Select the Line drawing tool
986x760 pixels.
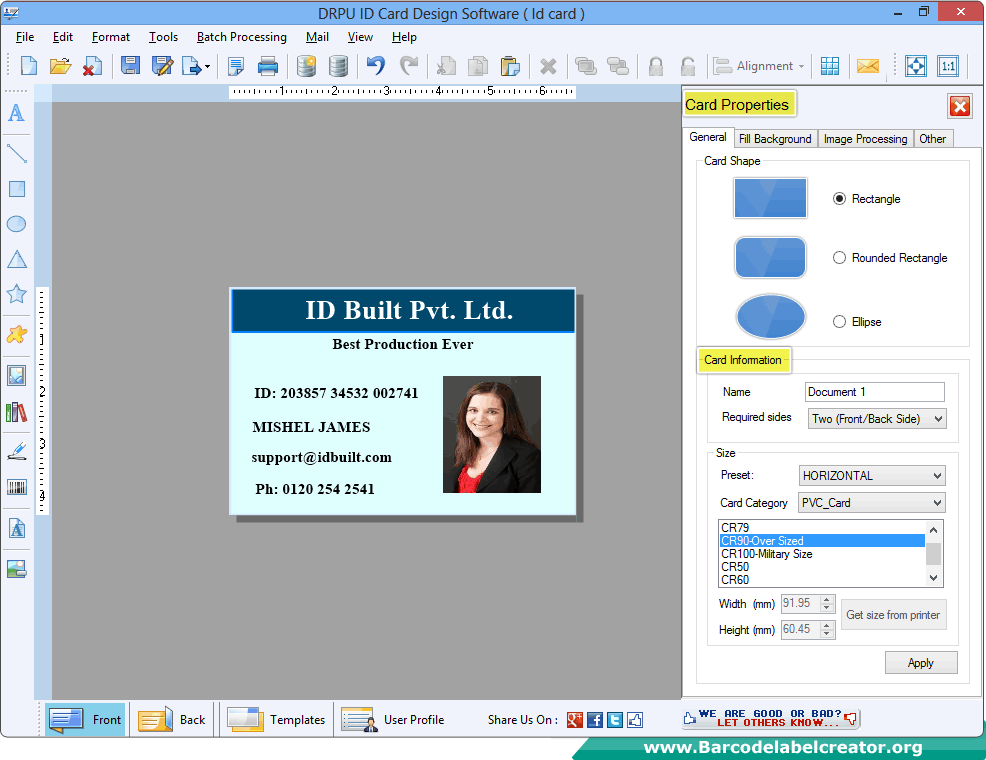(16, 153)
